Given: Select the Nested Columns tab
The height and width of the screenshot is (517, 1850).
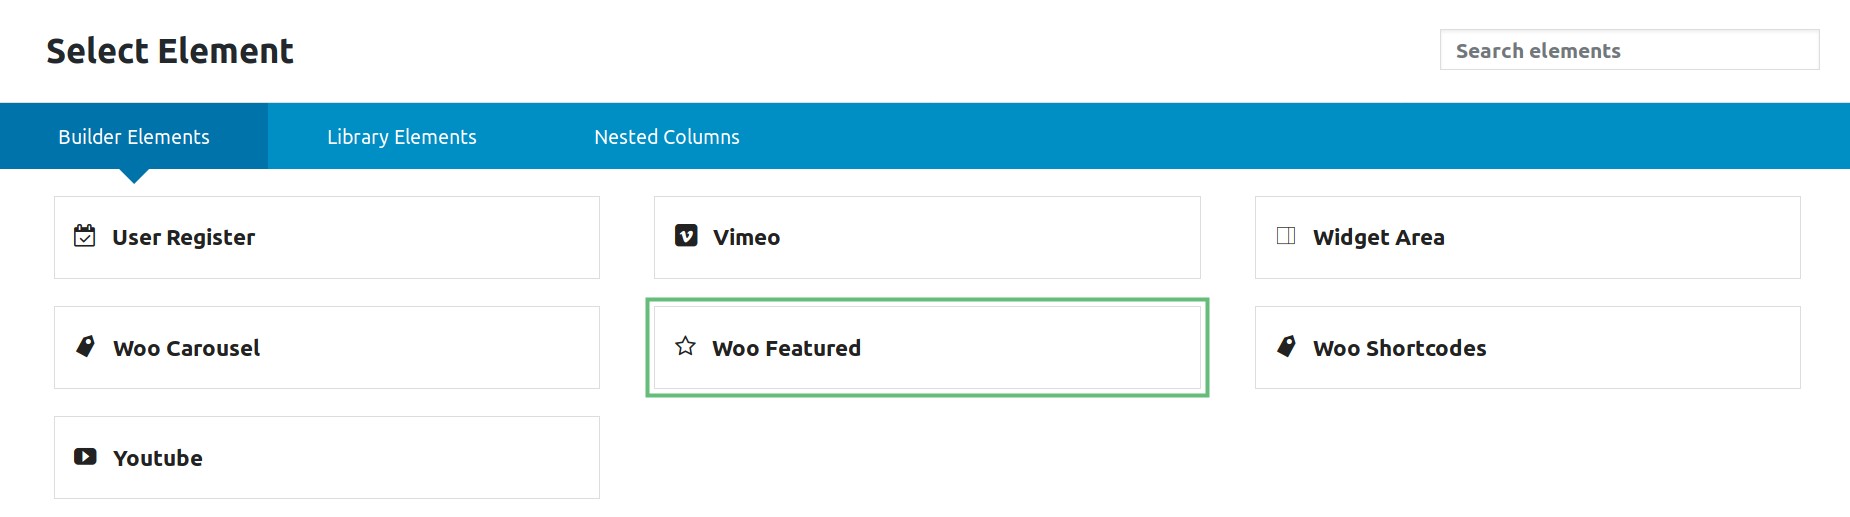Looking at the screenshot, I should [x=667, y=136].
